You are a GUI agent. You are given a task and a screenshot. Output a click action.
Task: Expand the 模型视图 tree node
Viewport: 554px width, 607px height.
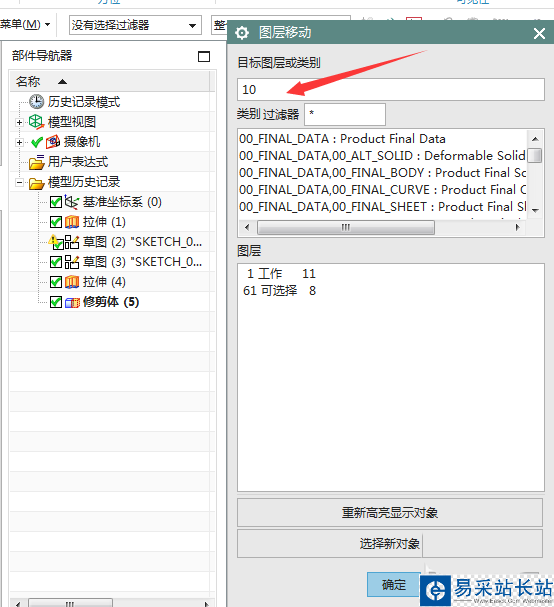(19, 122)
